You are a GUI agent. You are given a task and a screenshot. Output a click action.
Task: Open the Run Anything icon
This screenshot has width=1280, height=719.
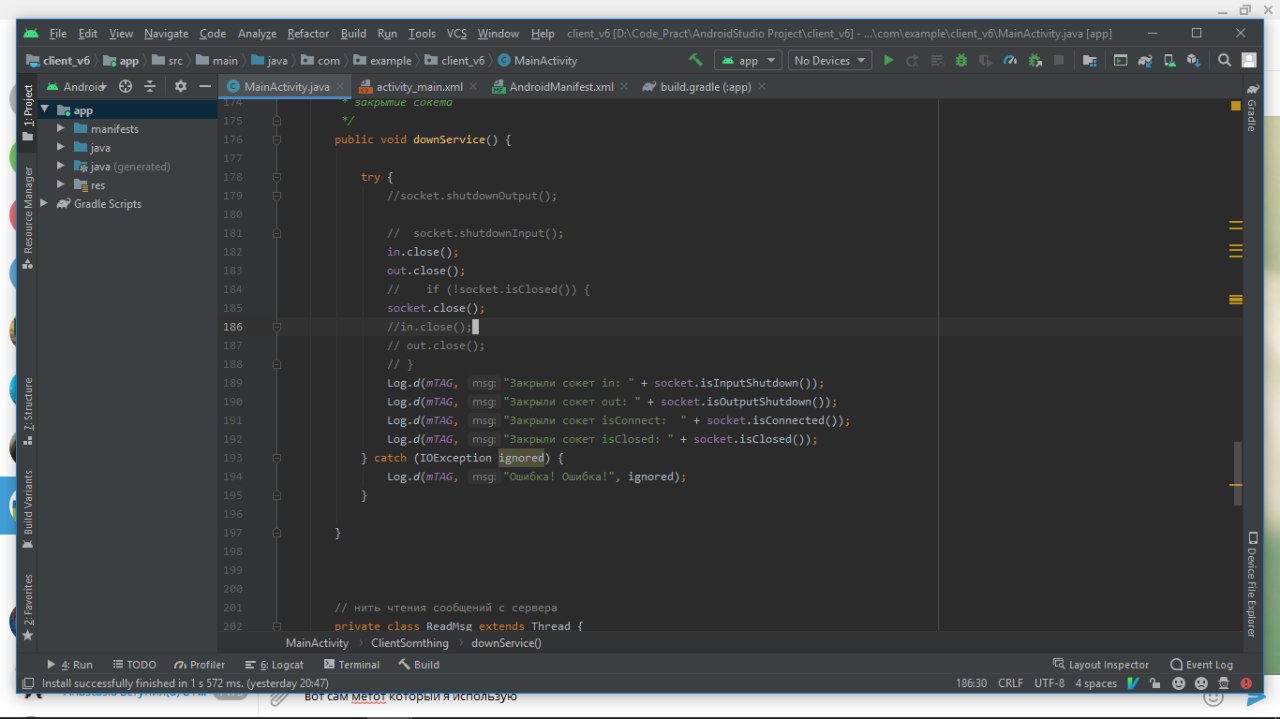[x=1120, y=60]
